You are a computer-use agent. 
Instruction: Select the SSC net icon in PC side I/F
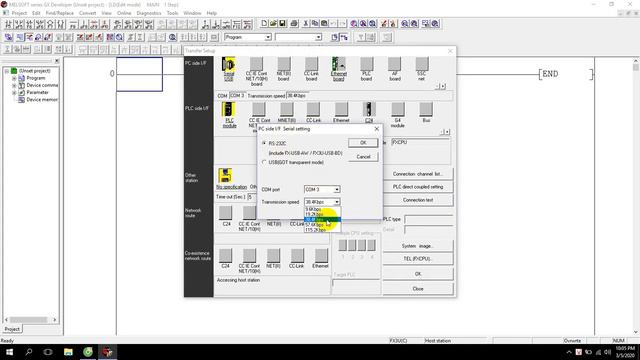[x=422, y=64]
